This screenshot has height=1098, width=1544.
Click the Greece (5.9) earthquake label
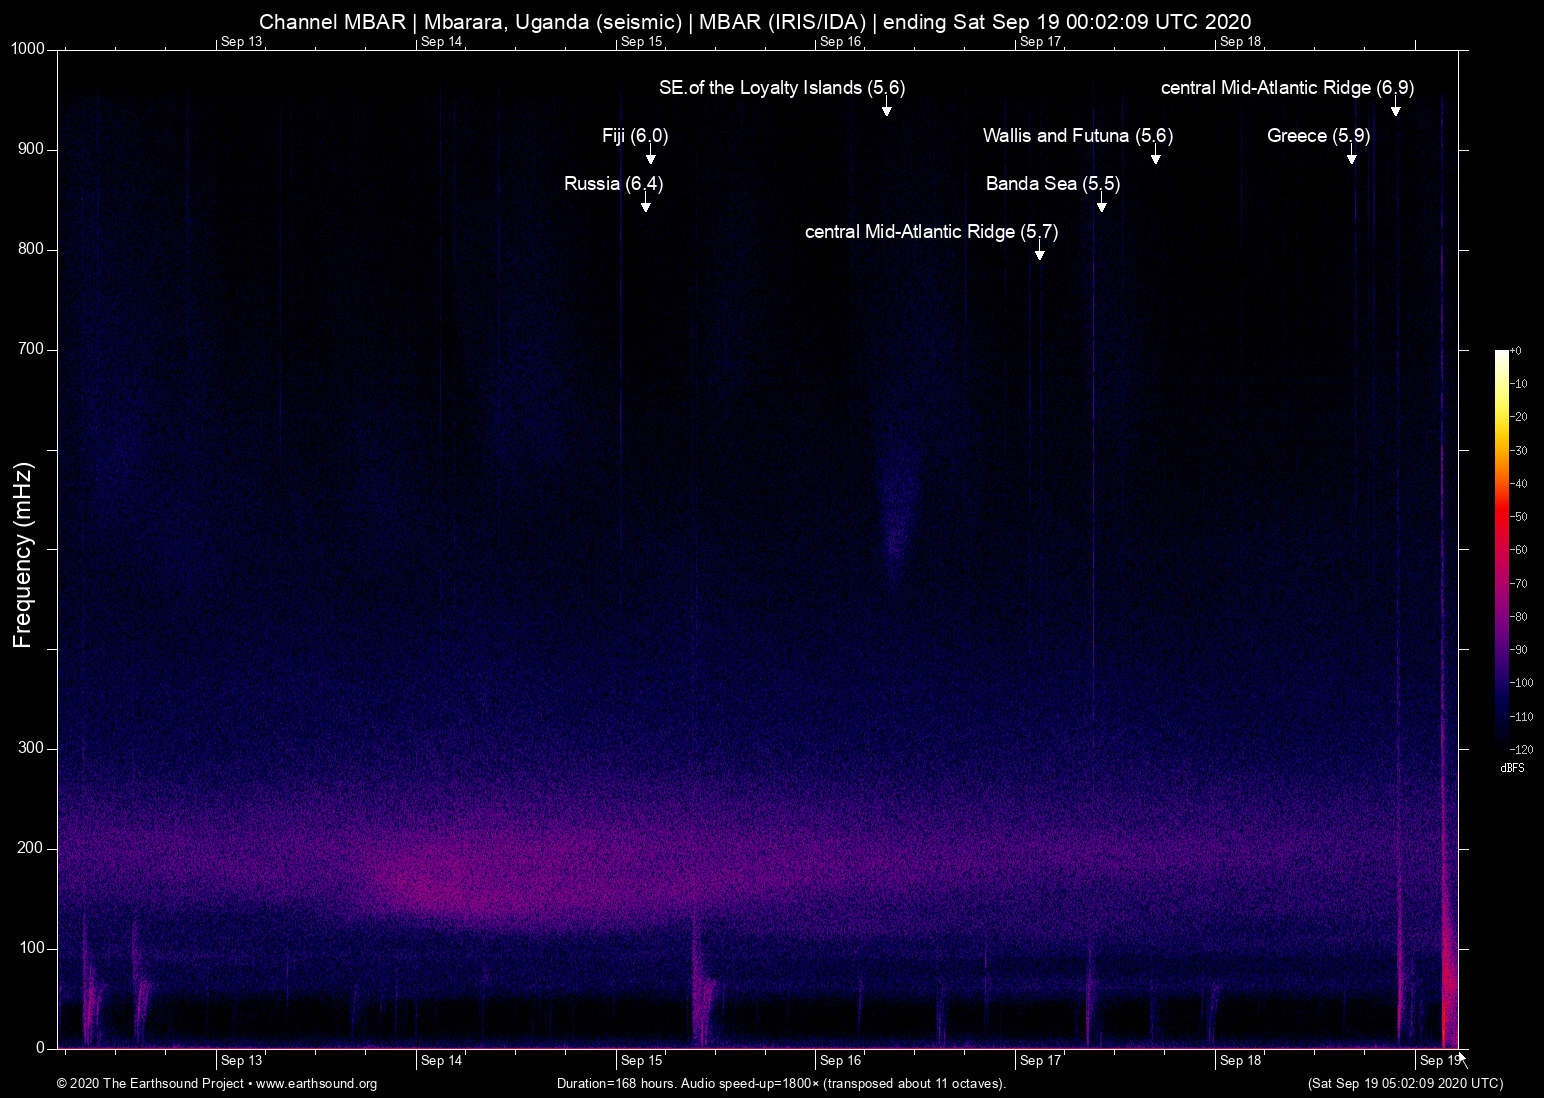[1318, 136]
